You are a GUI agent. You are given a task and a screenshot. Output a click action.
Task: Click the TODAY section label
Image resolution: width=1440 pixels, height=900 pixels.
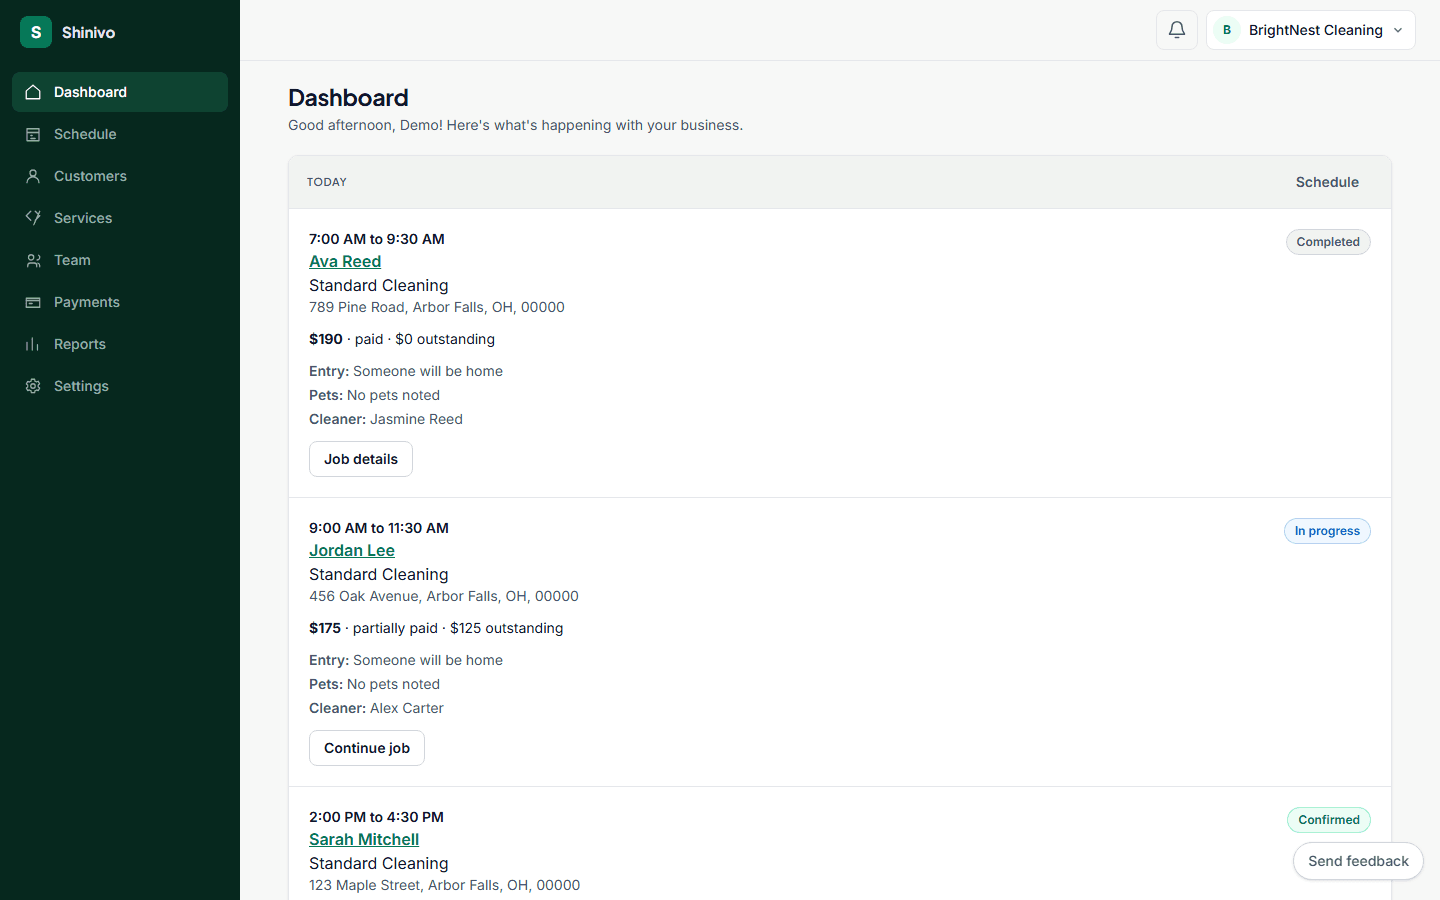[327, 182]
